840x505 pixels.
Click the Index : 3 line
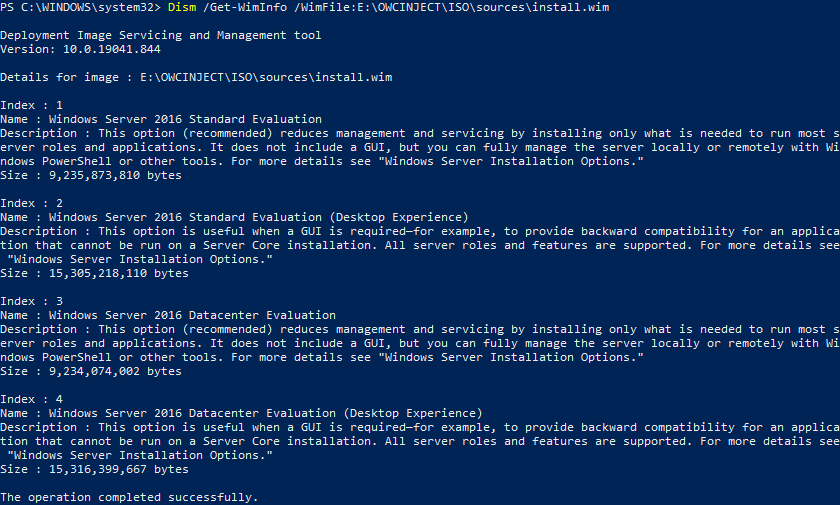coord(32,301)
